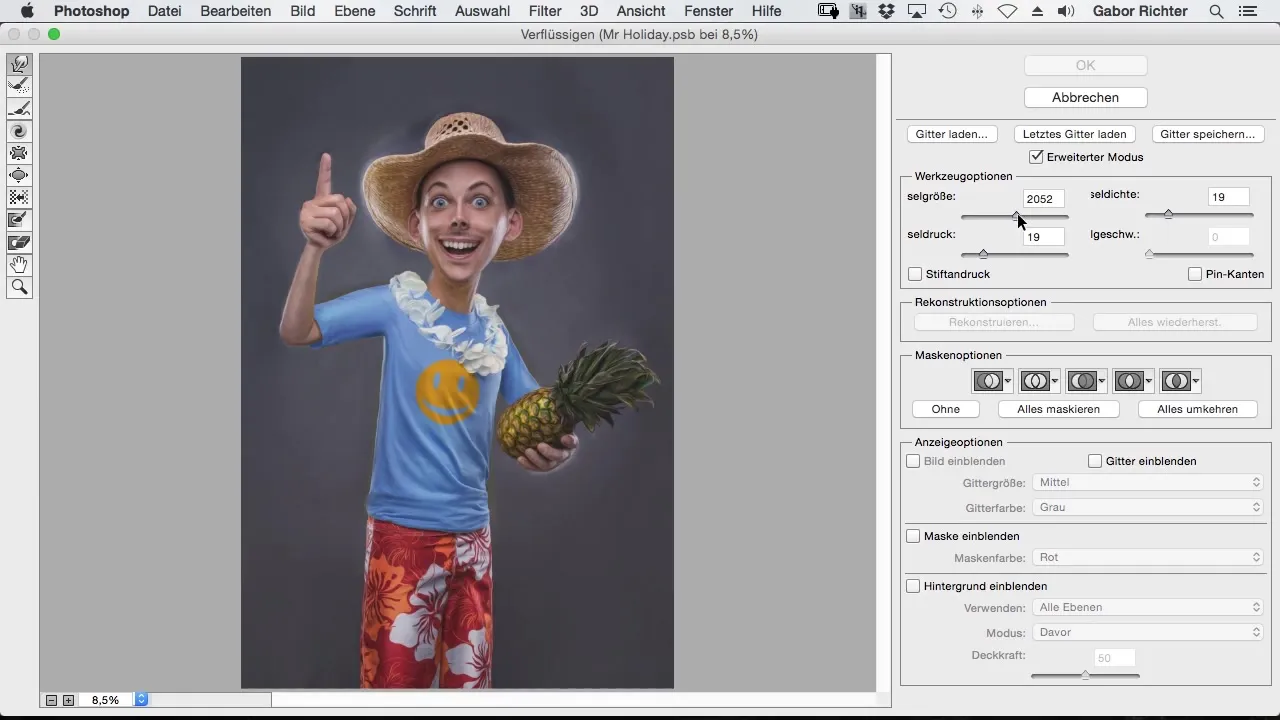Check Maske einblenden
Image resolution: width=1280 pixels, height=720 pixels.
tap(913, 536)
